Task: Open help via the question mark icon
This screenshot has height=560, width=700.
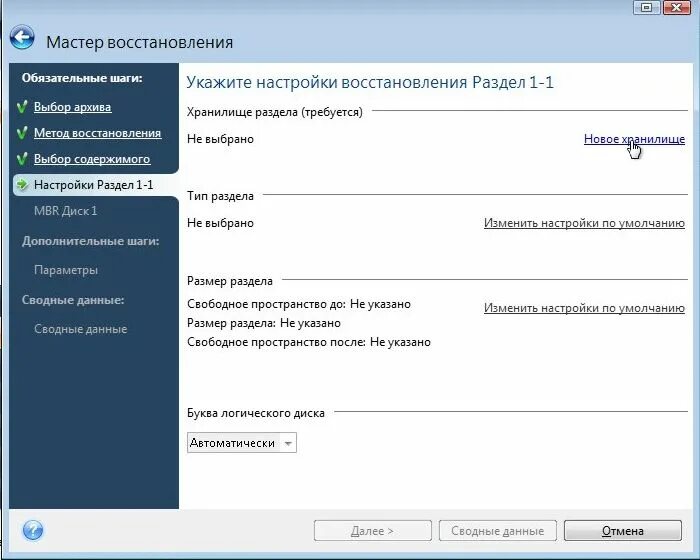Action: [33, 531]
